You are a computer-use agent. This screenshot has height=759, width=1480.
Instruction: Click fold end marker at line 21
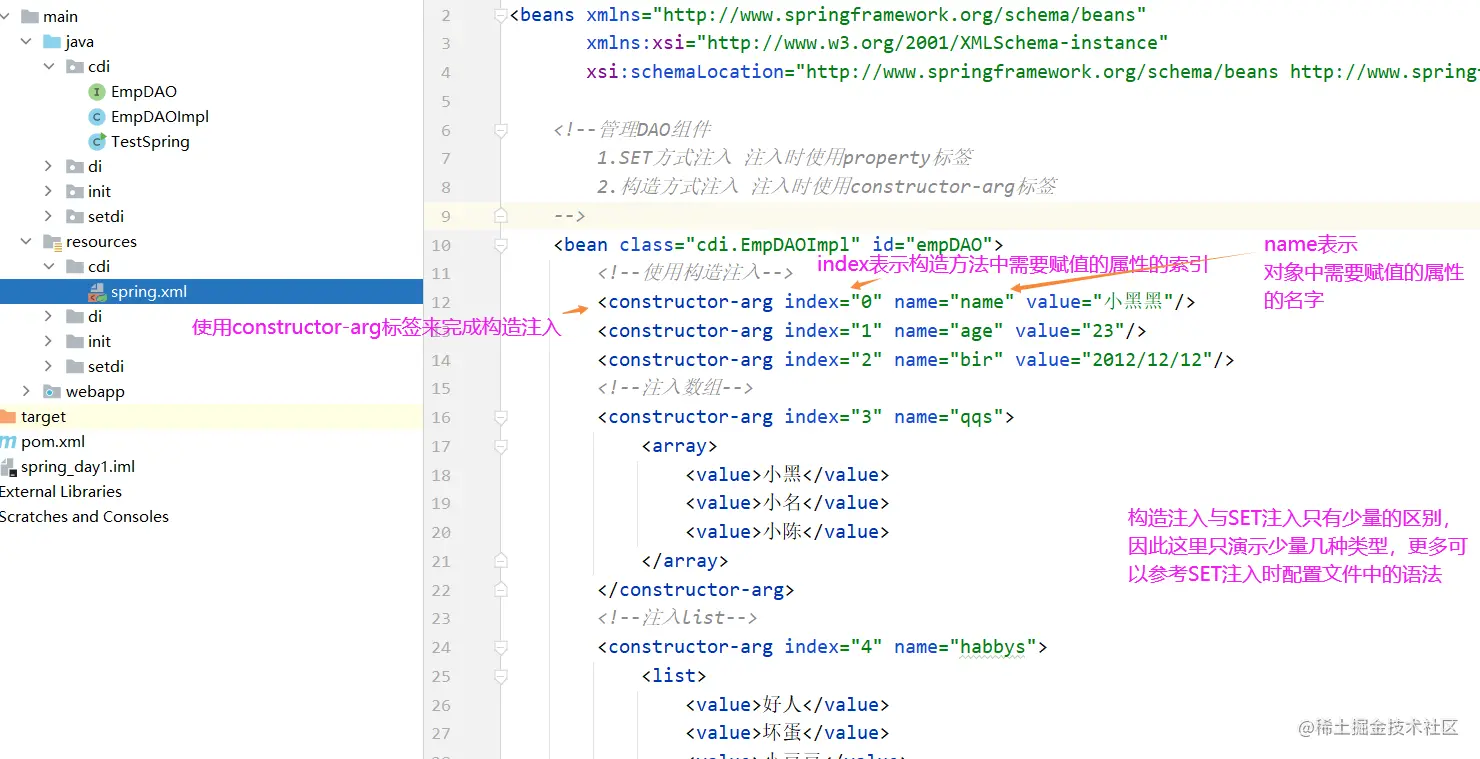pyautogui.click(x=501, y=561)
